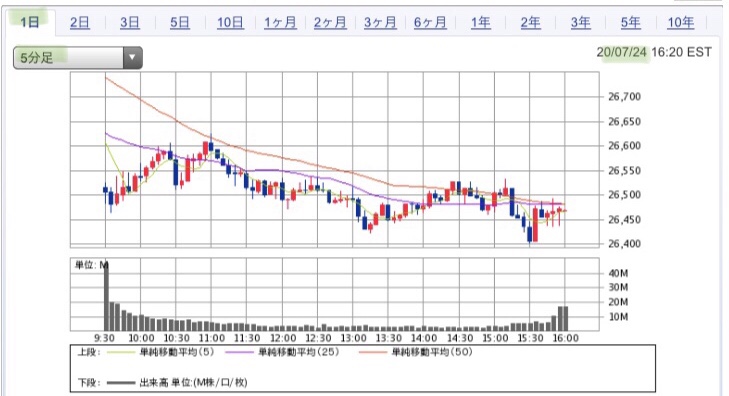Click the 3ヶ月 range link
729x396 pixels.
(380, 22)
